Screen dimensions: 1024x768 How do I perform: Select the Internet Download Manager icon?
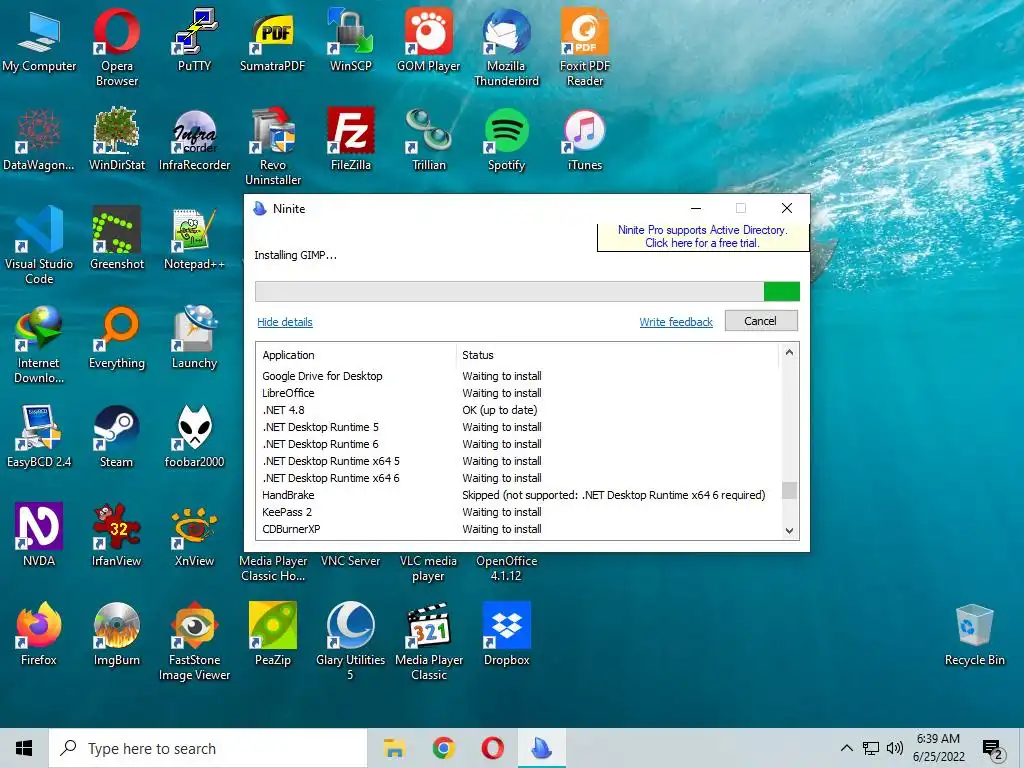[x=39, y=344]
